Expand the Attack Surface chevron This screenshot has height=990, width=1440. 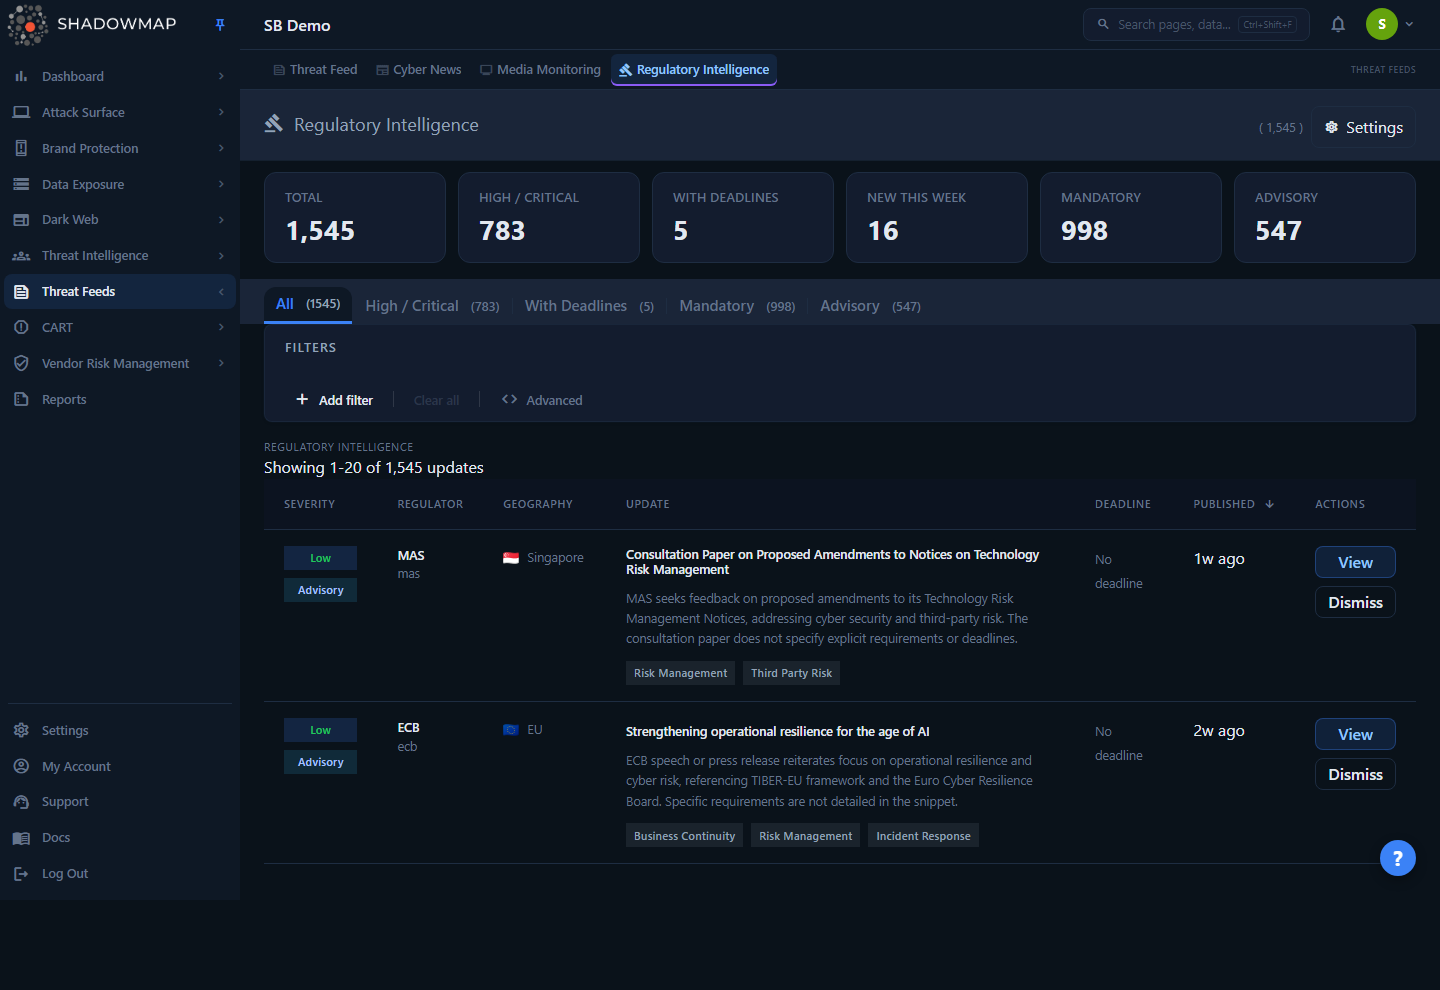(x=221, y=112)
